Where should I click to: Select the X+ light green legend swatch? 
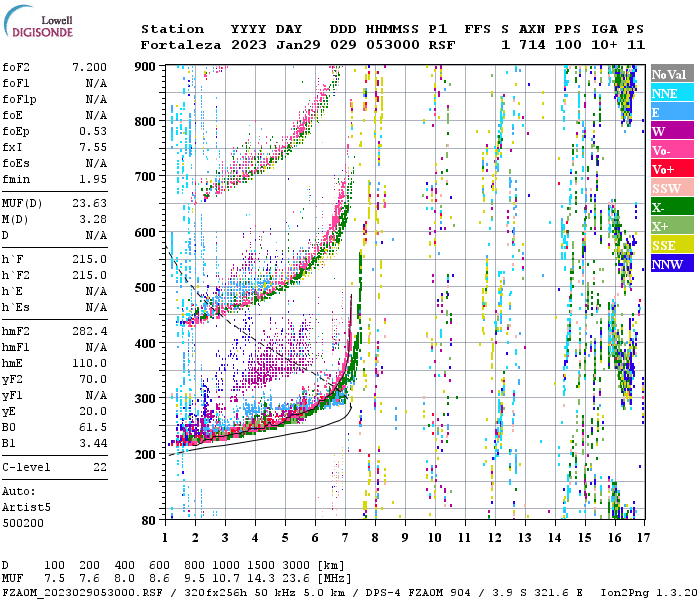point(672,226)
